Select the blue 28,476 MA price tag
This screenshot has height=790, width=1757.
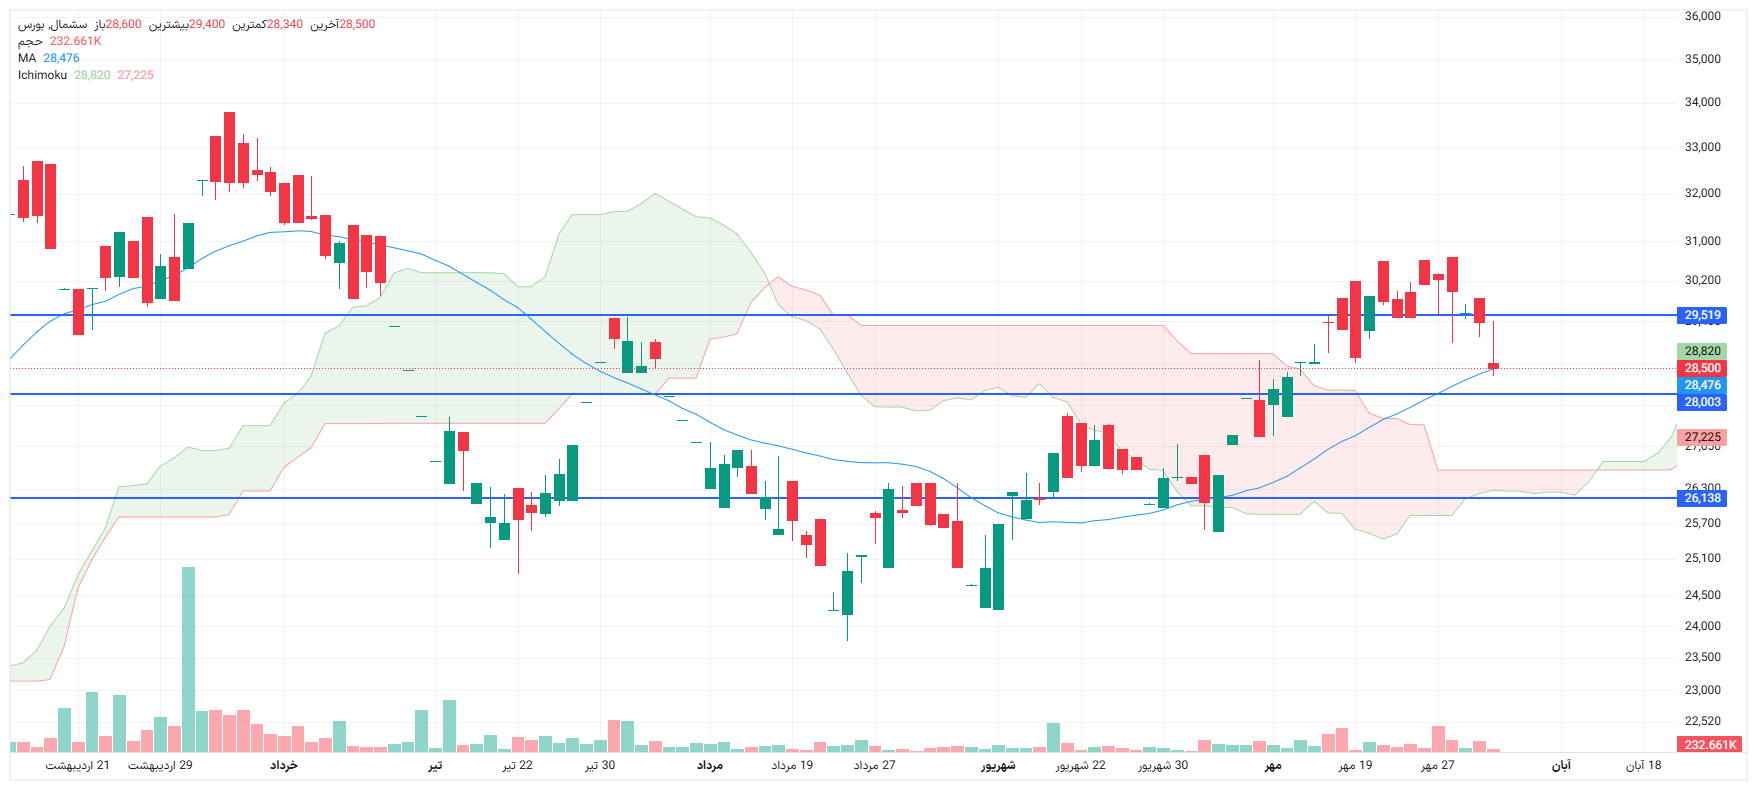(x=1702, y=385)
